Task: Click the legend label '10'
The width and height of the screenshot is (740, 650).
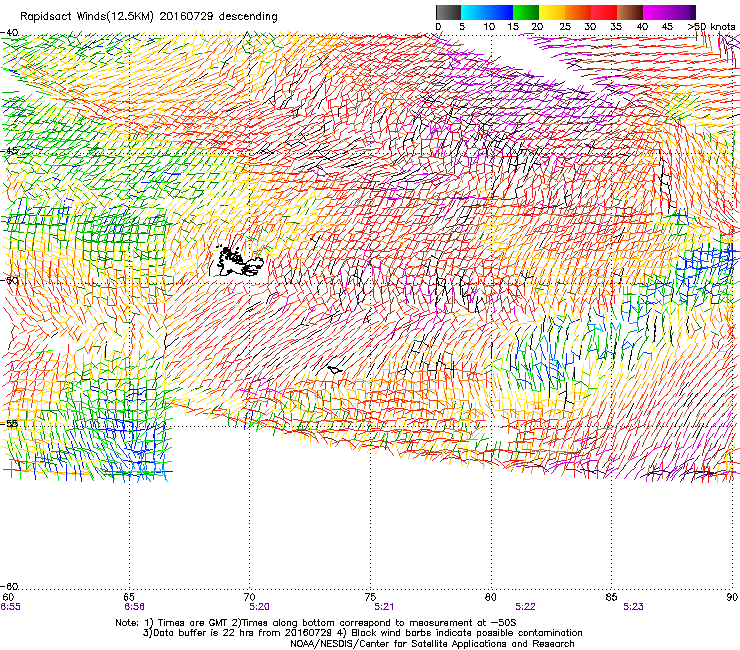Action: click(489, 27)
